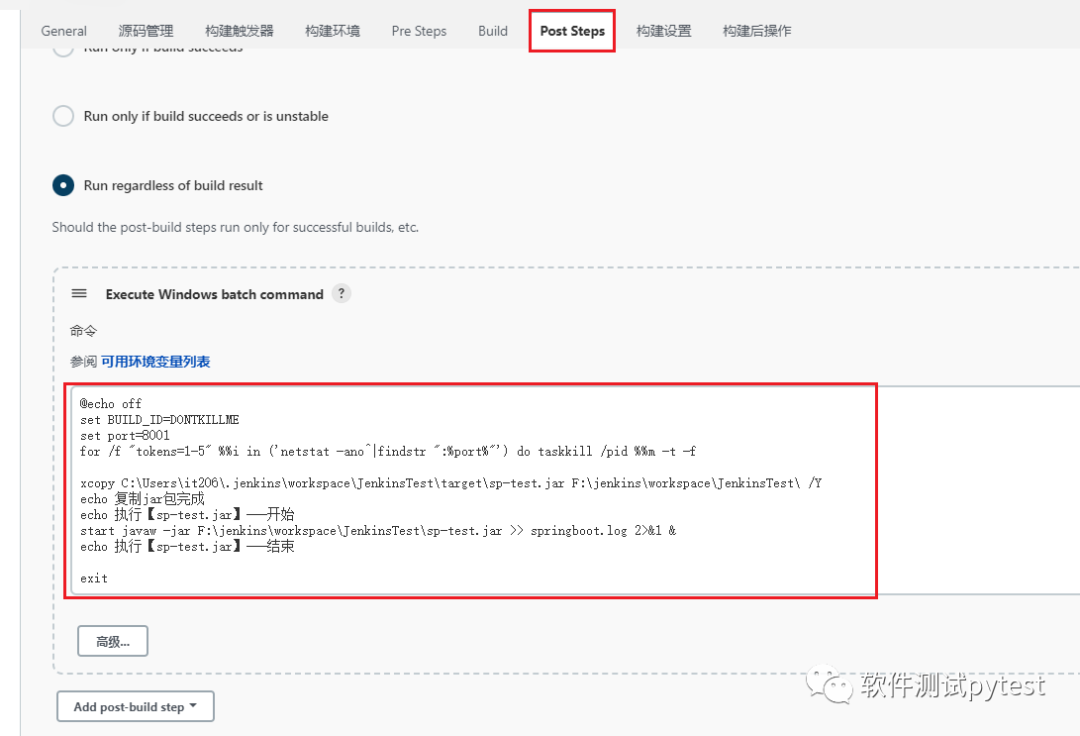Click the 'set port=8001' line in command
Viewport: 1080px width, 736px height.
125,436
